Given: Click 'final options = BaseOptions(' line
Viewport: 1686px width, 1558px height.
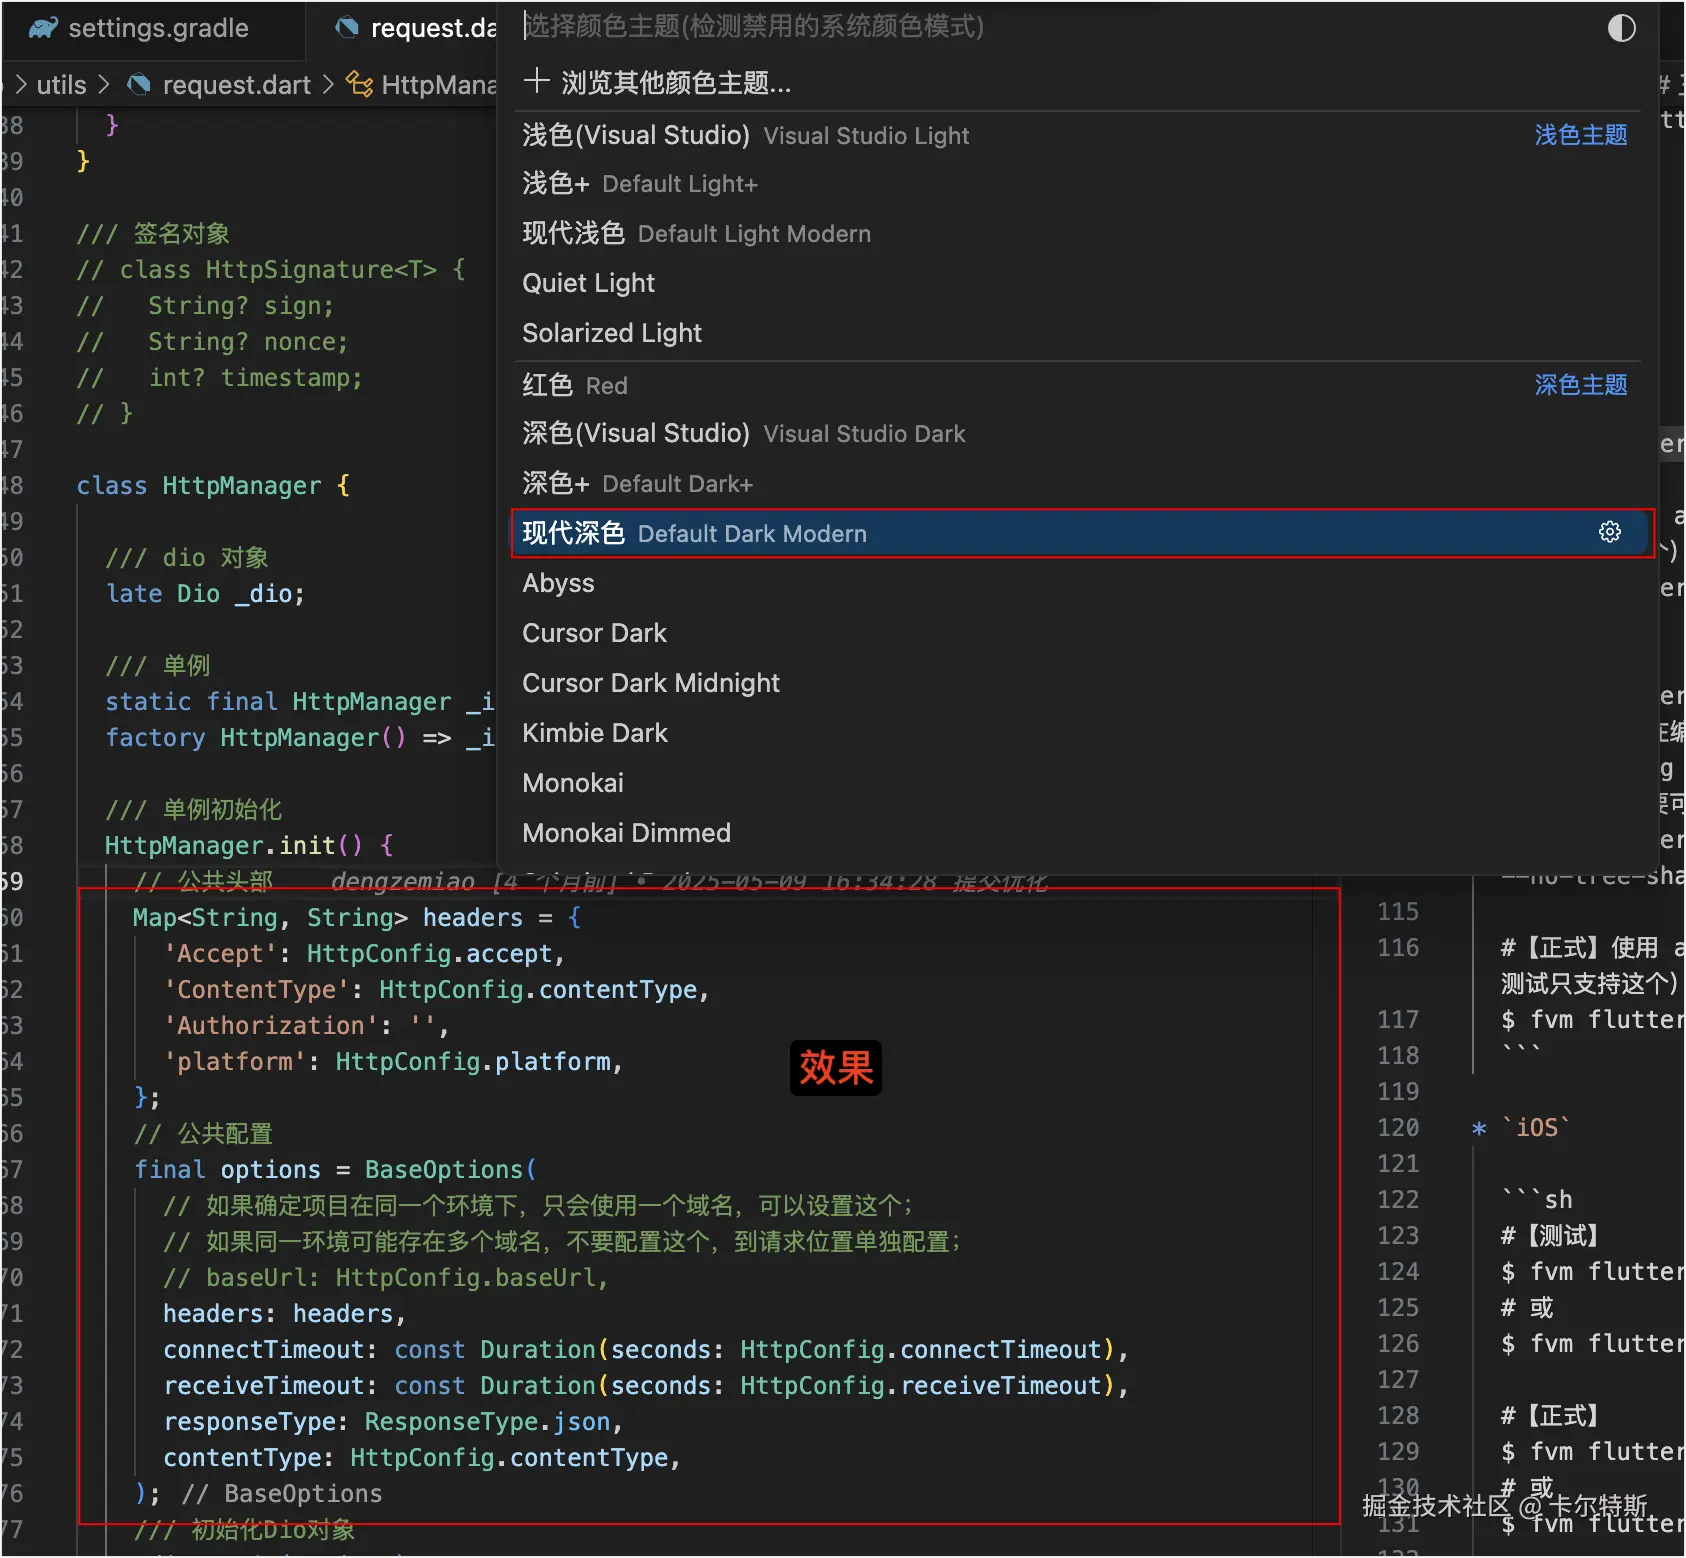Looking at the screenshot, I should [336, 1170].
